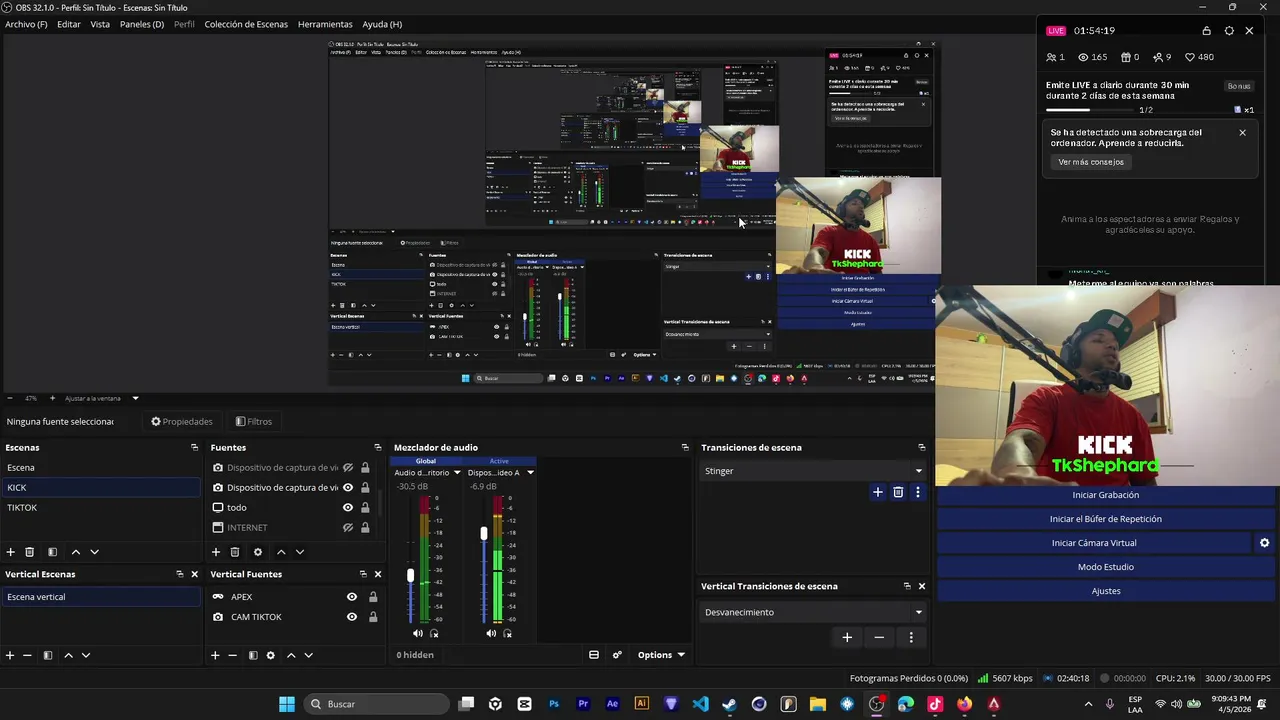1280x720 pixels.
Task: Move source down in Fuentes panel
Action: (x=300, y=552)
